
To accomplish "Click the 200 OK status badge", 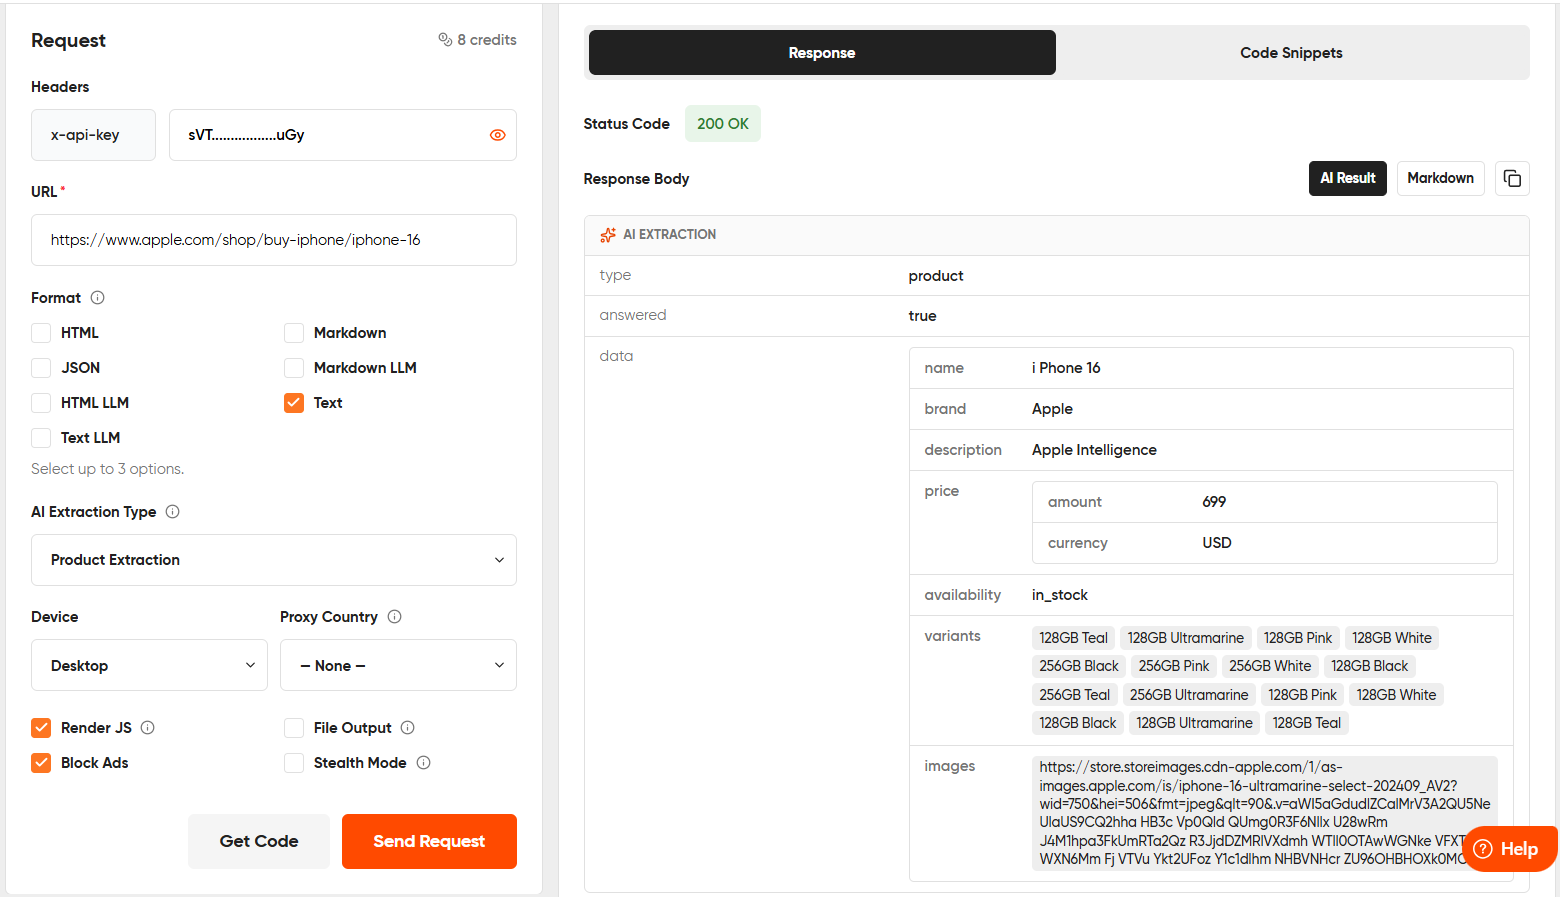I will [723, 124].
